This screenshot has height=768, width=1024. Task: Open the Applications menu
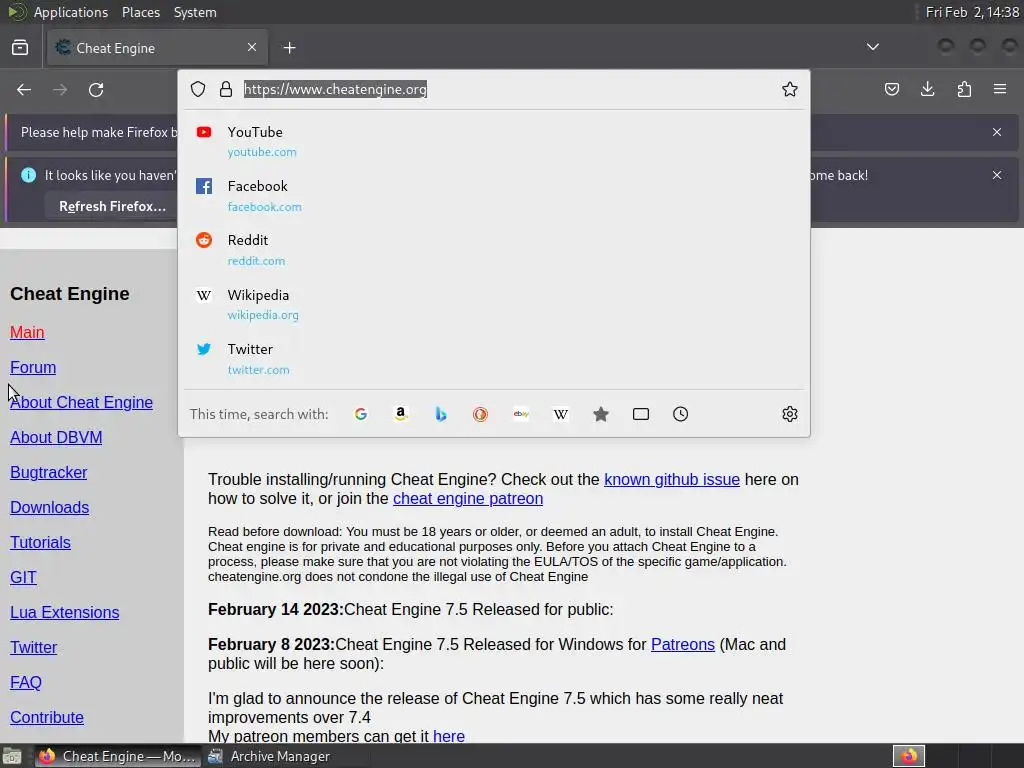point(71,12)
